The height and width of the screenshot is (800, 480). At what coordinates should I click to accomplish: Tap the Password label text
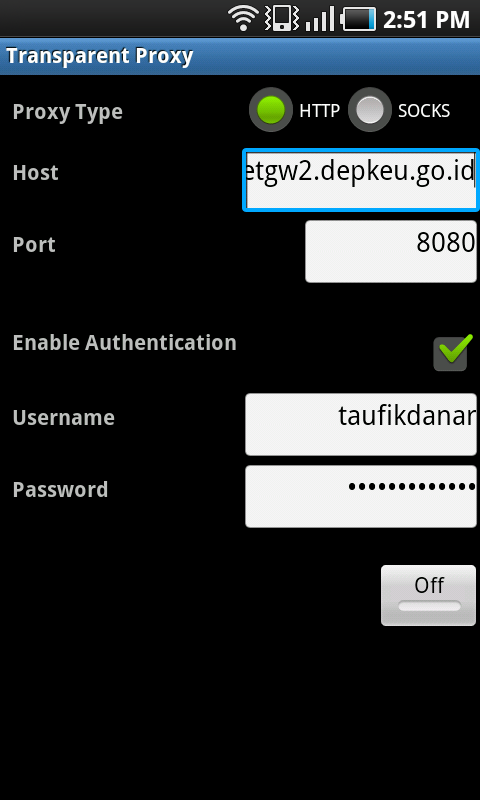(x=60, y=489)
